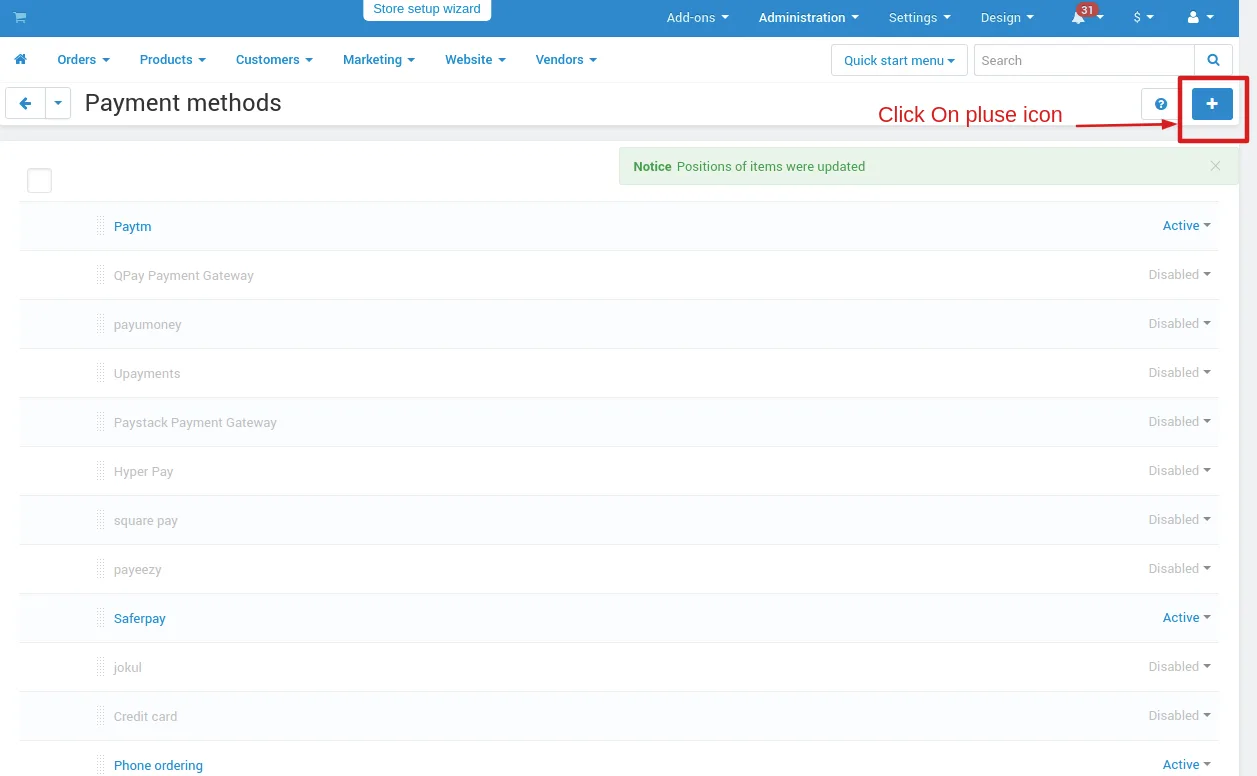Open the Upayments payment method
1257x776 pixels.
(x=147, y=374)
